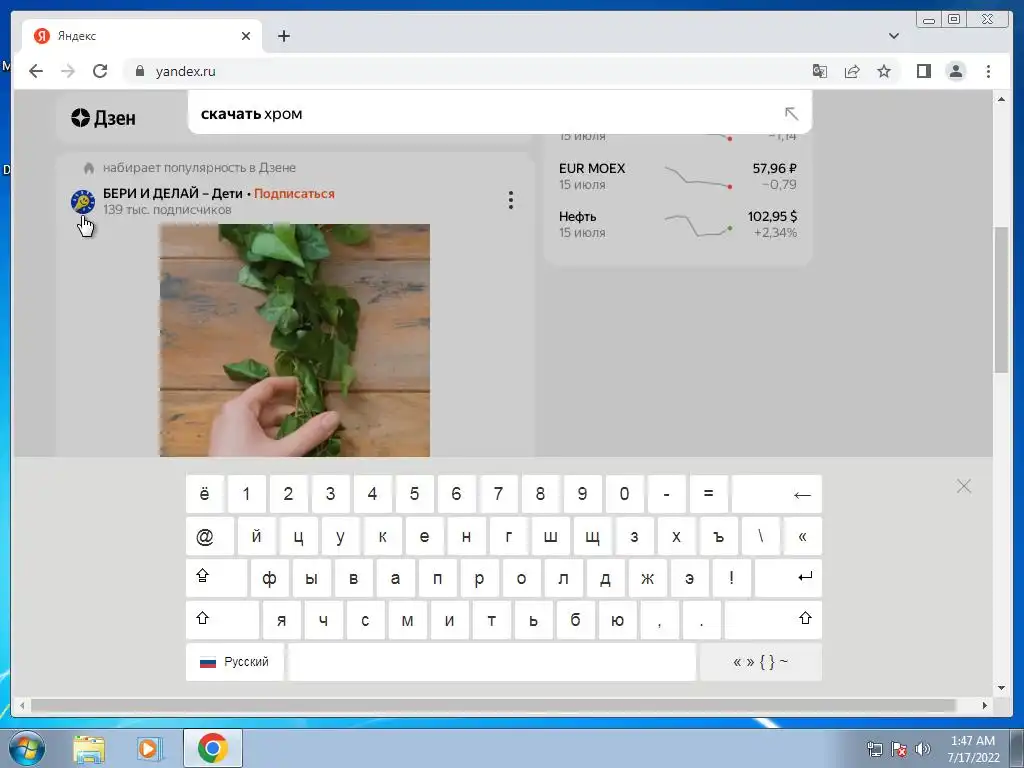The image size is (1024, 768).
Task: Tap the @ key
Action: [x=210, y=536]
